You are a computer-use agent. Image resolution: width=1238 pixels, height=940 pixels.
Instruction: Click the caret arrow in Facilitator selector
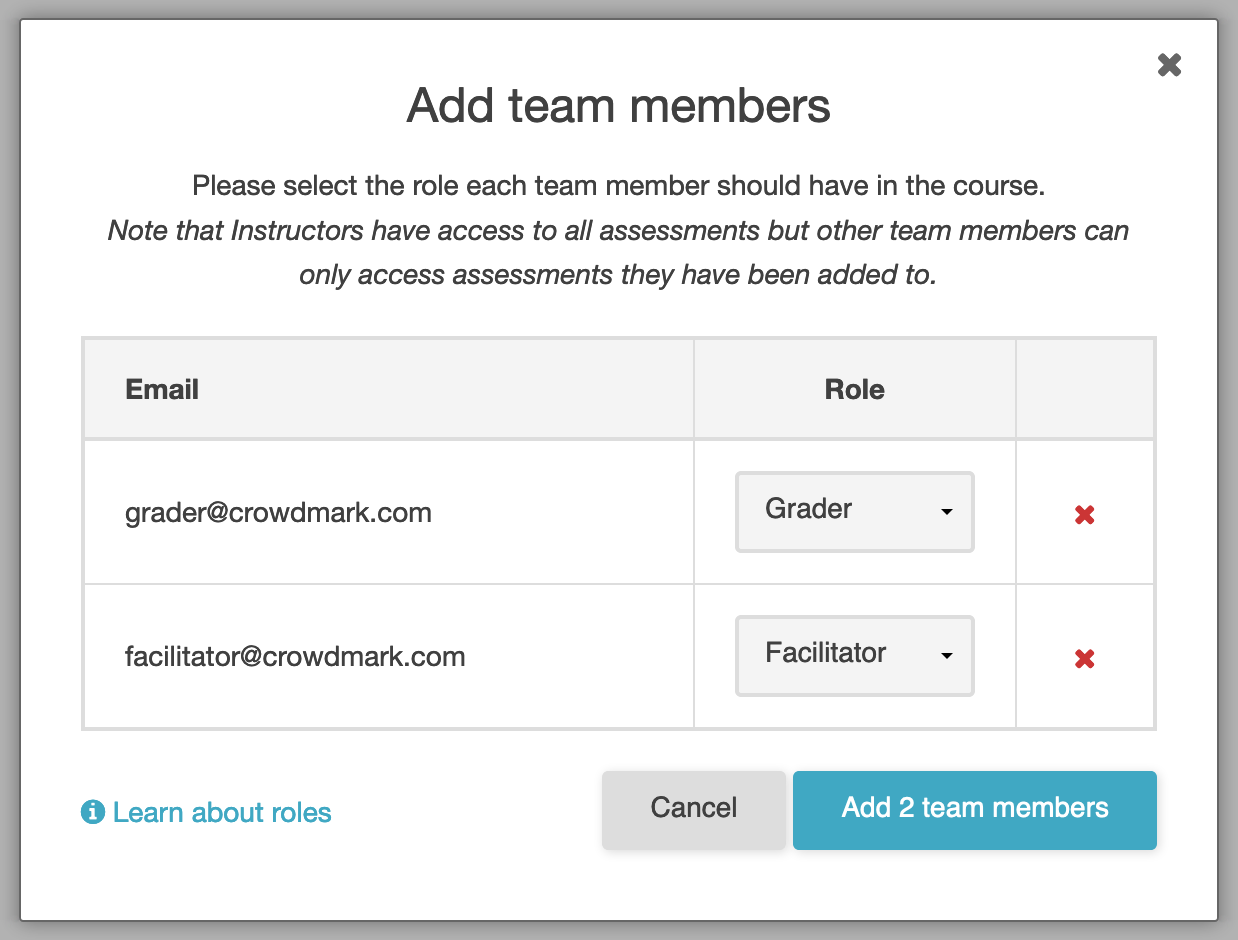tap(947, 656)
